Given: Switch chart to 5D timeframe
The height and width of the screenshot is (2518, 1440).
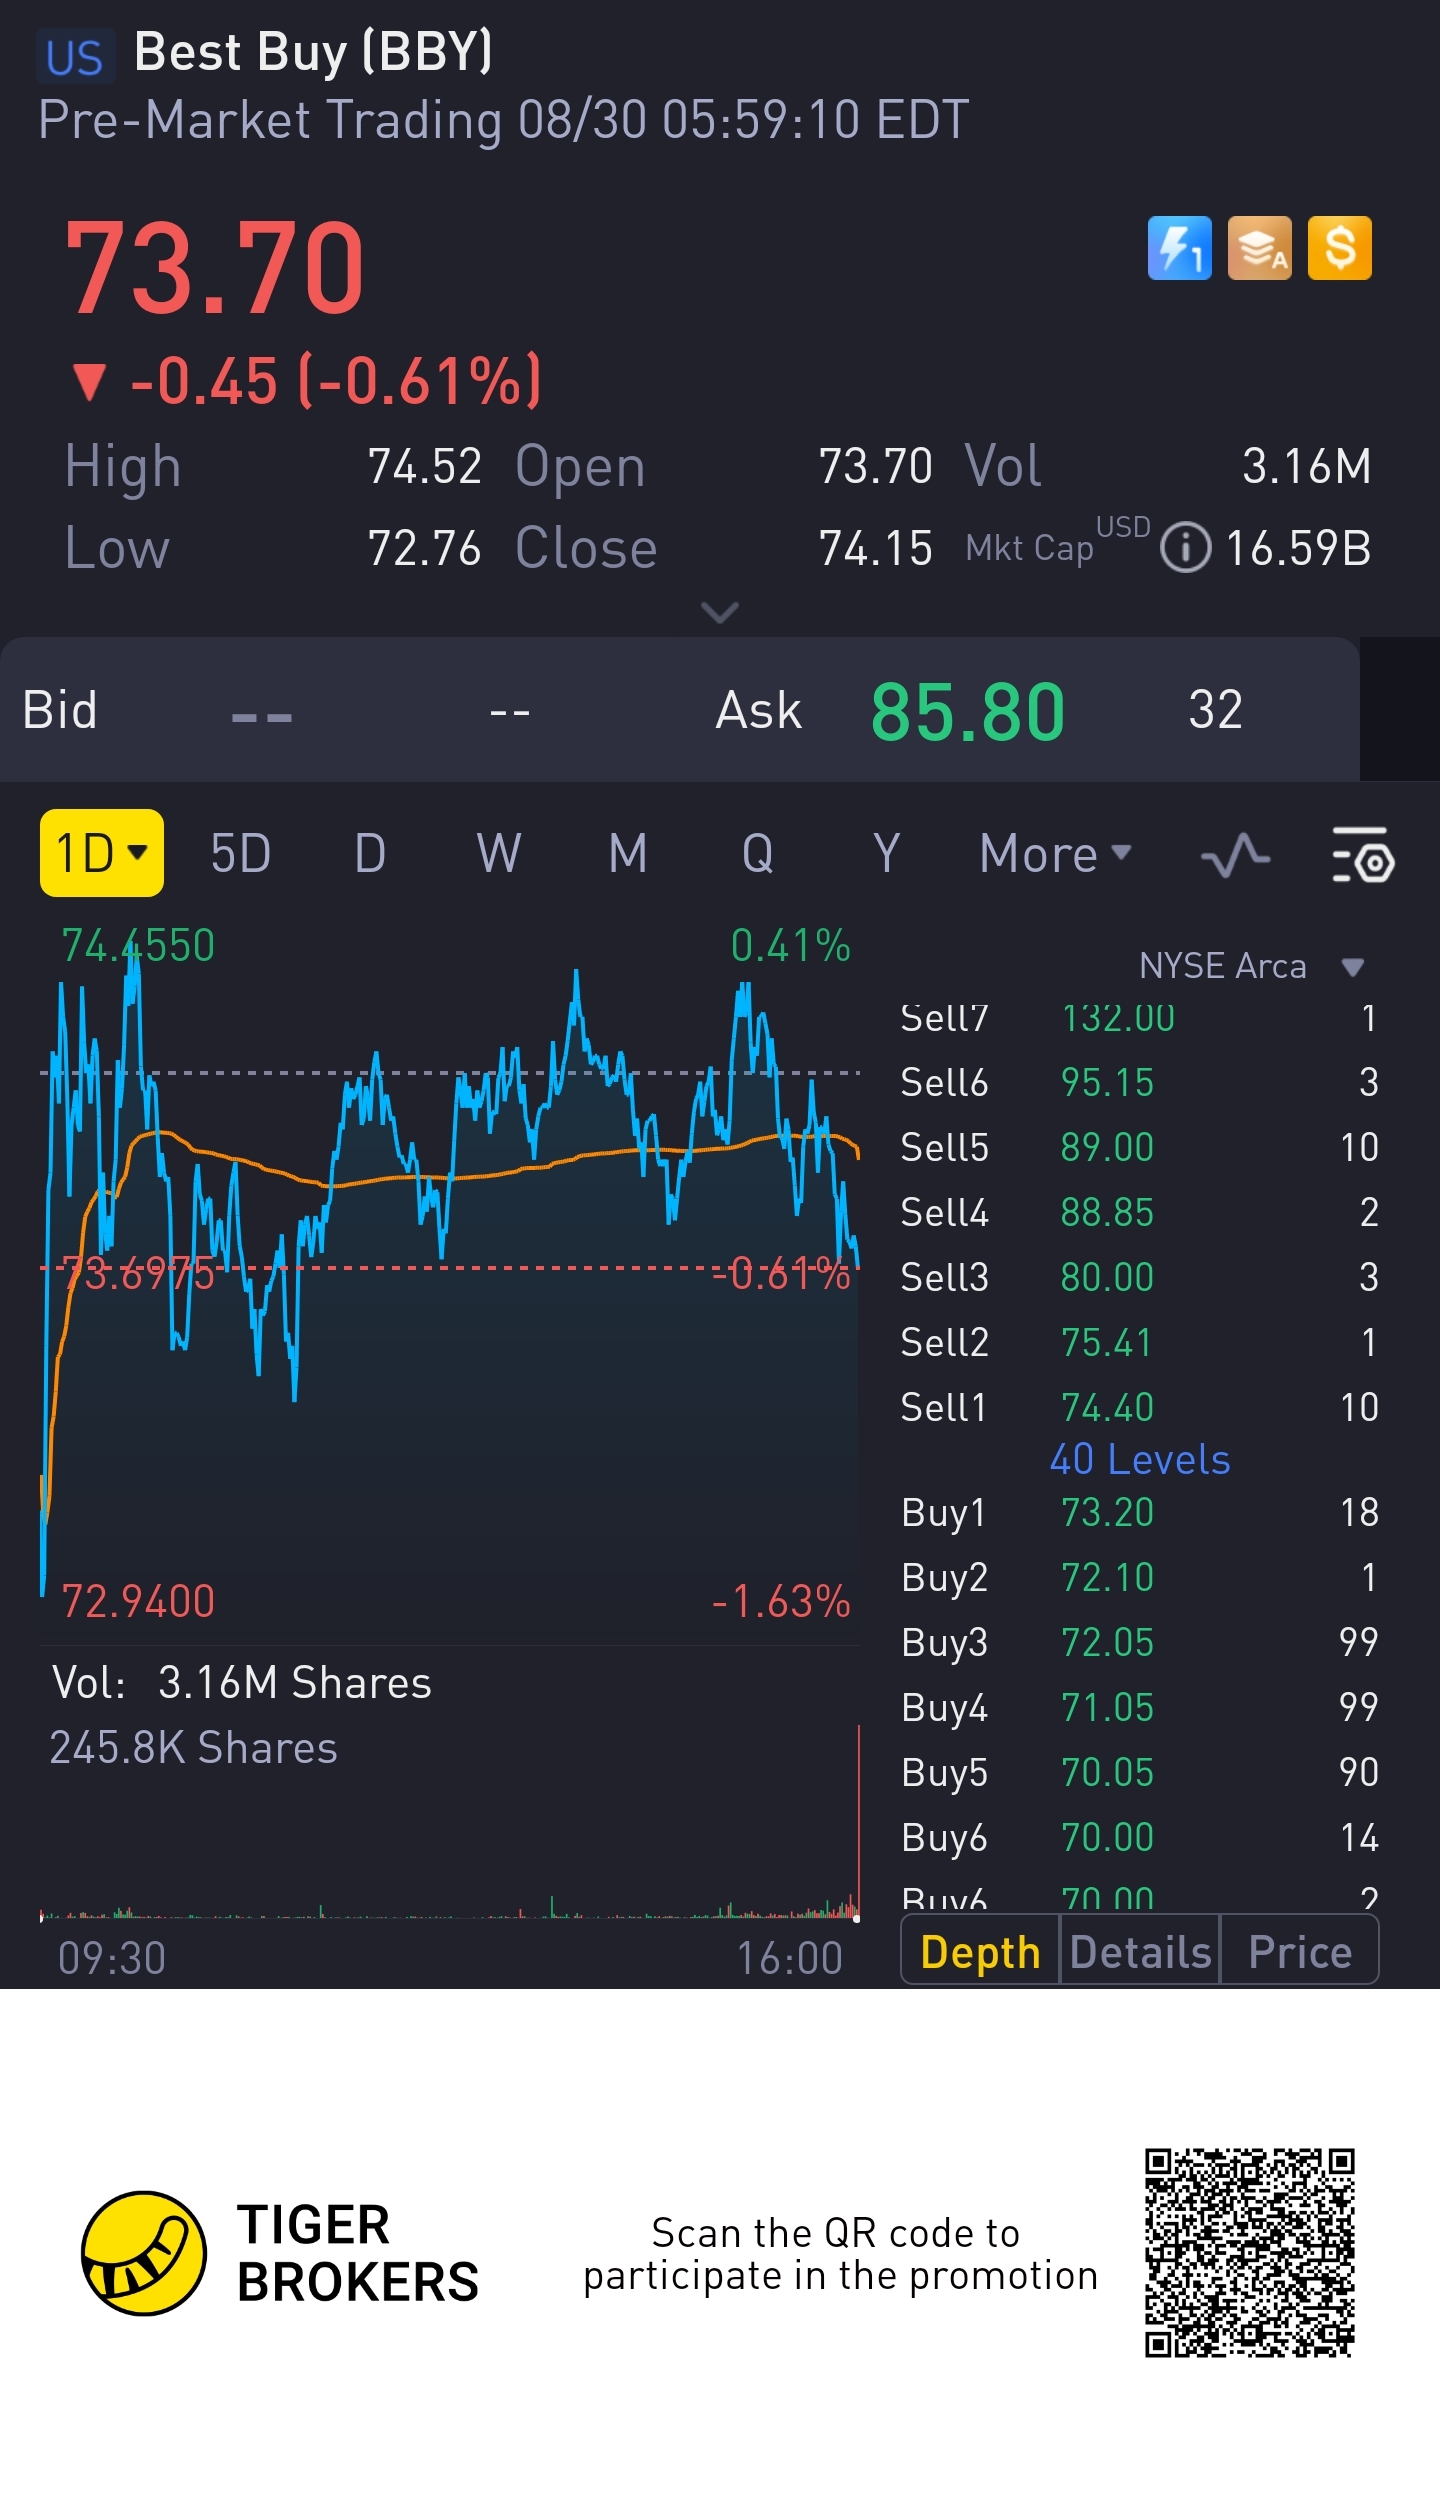Looking at the screenshot, I should point(240,854).
